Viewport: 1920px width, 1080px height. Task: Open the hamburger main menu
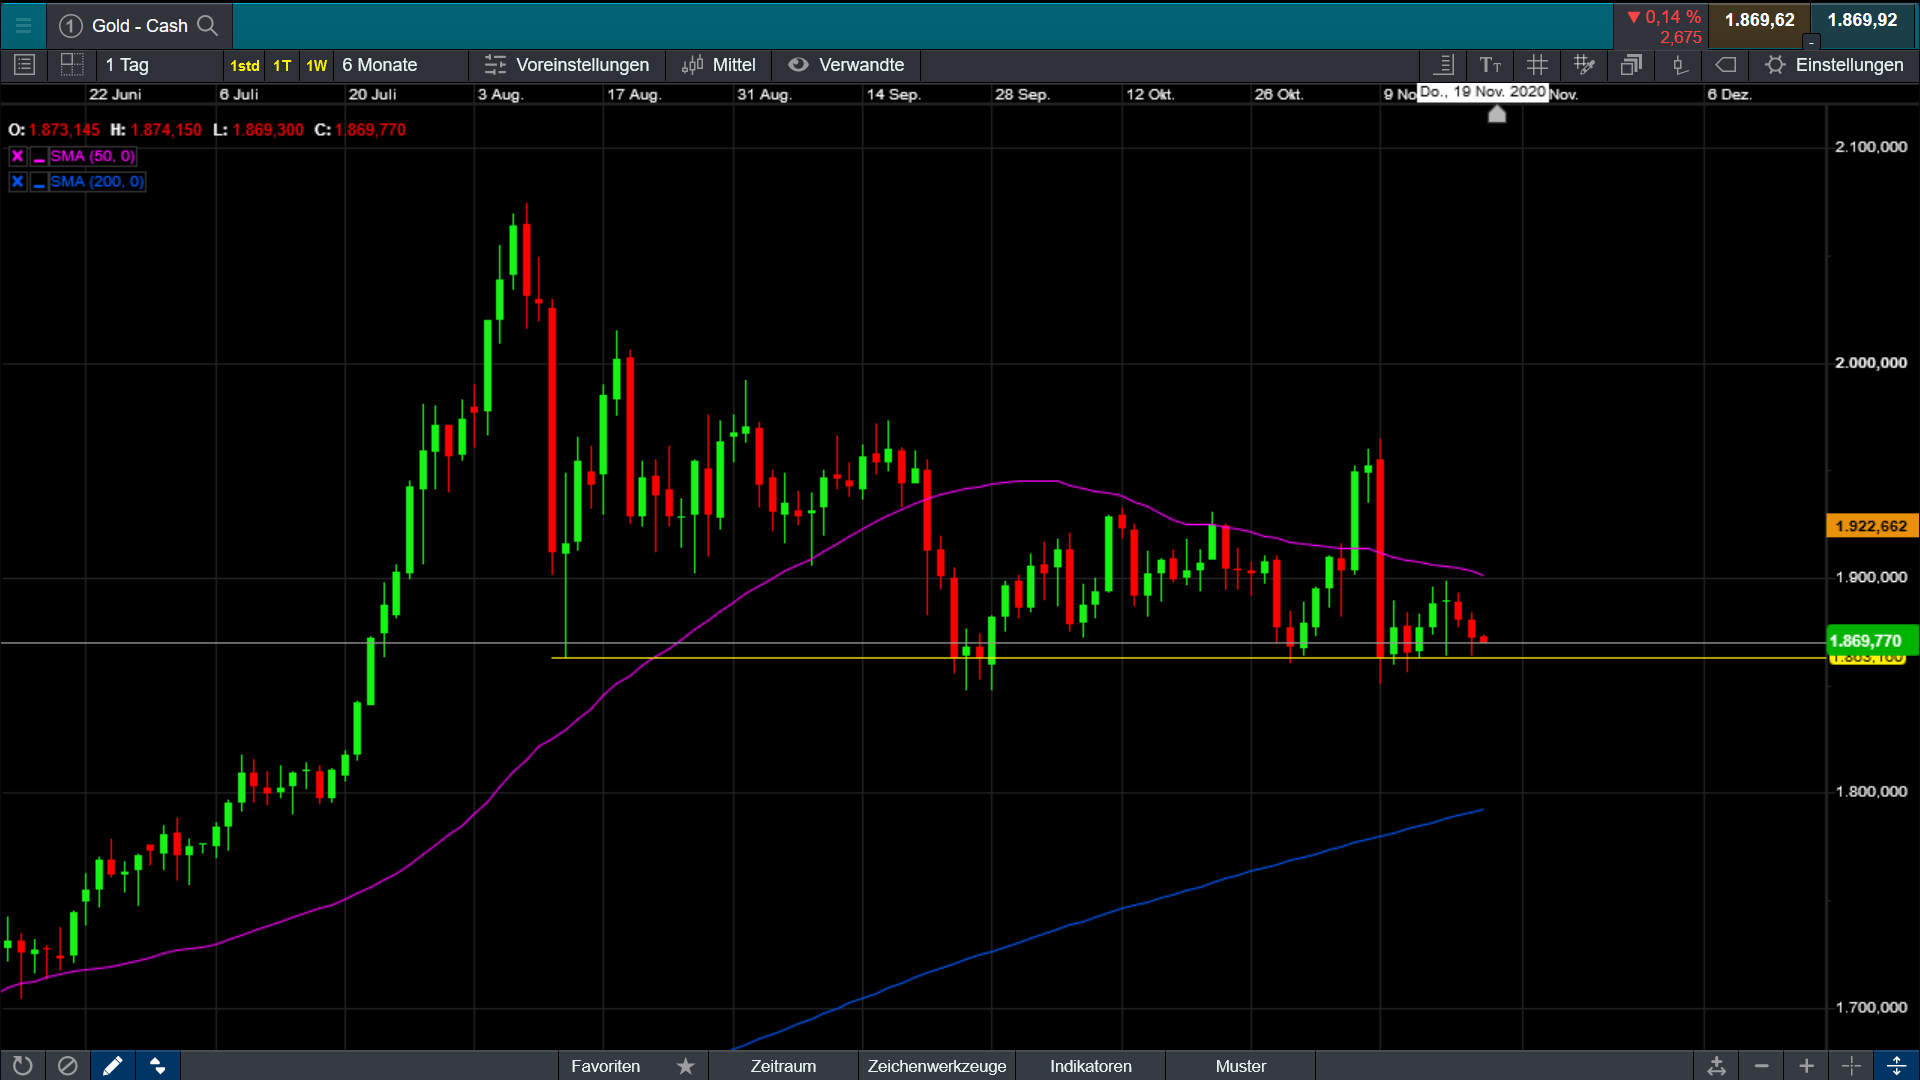coord(23,26)
